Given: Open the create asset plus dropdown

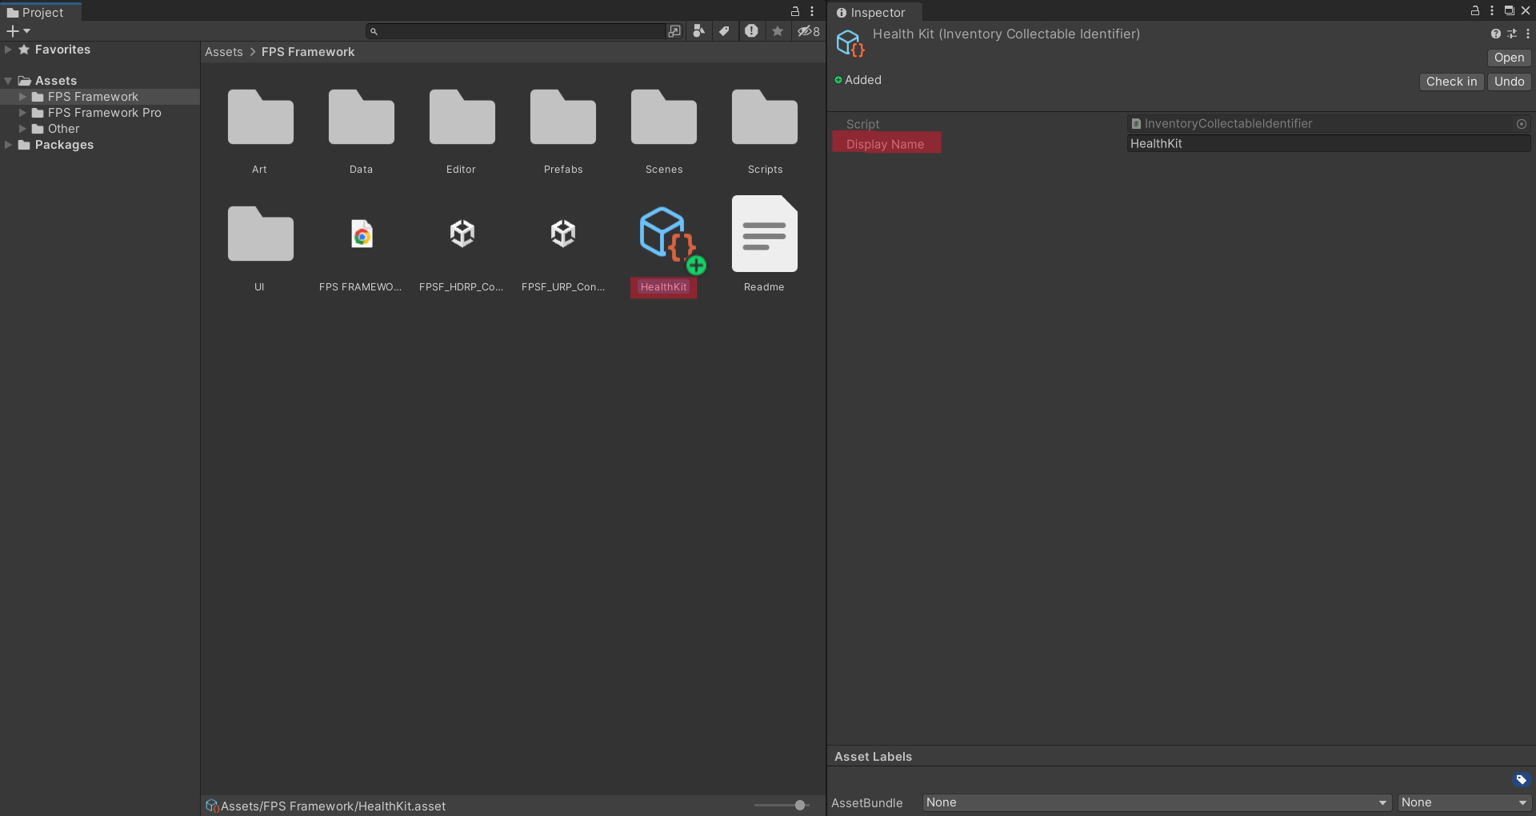Looking at the screenshot, I should (18, 31).
